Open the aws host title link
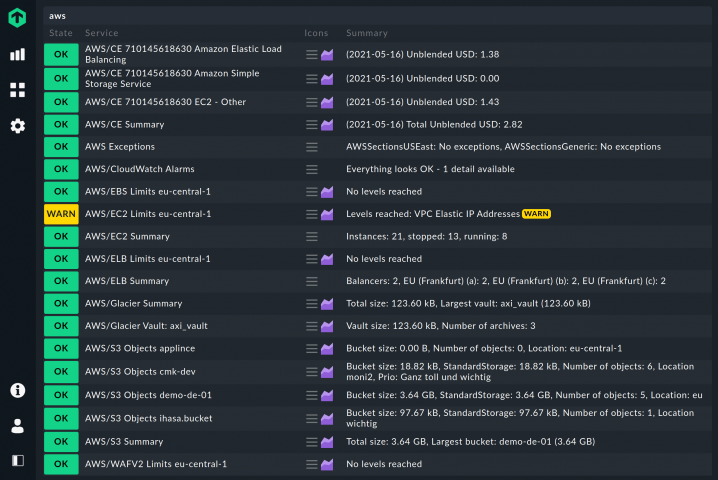718x480 pixels. (57, 16)
